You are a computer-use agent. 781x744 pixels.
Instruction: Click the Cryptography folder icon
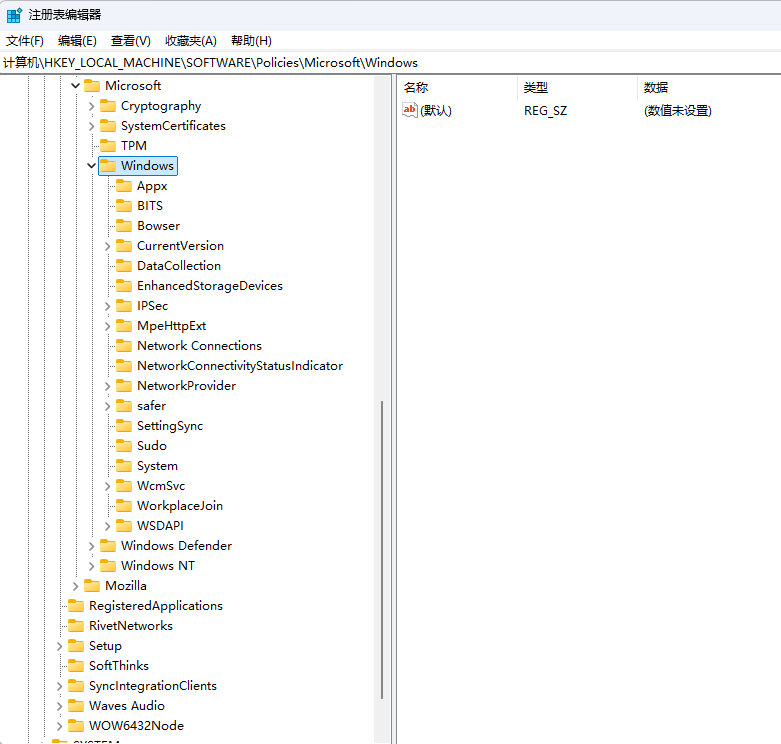(108, 106)
